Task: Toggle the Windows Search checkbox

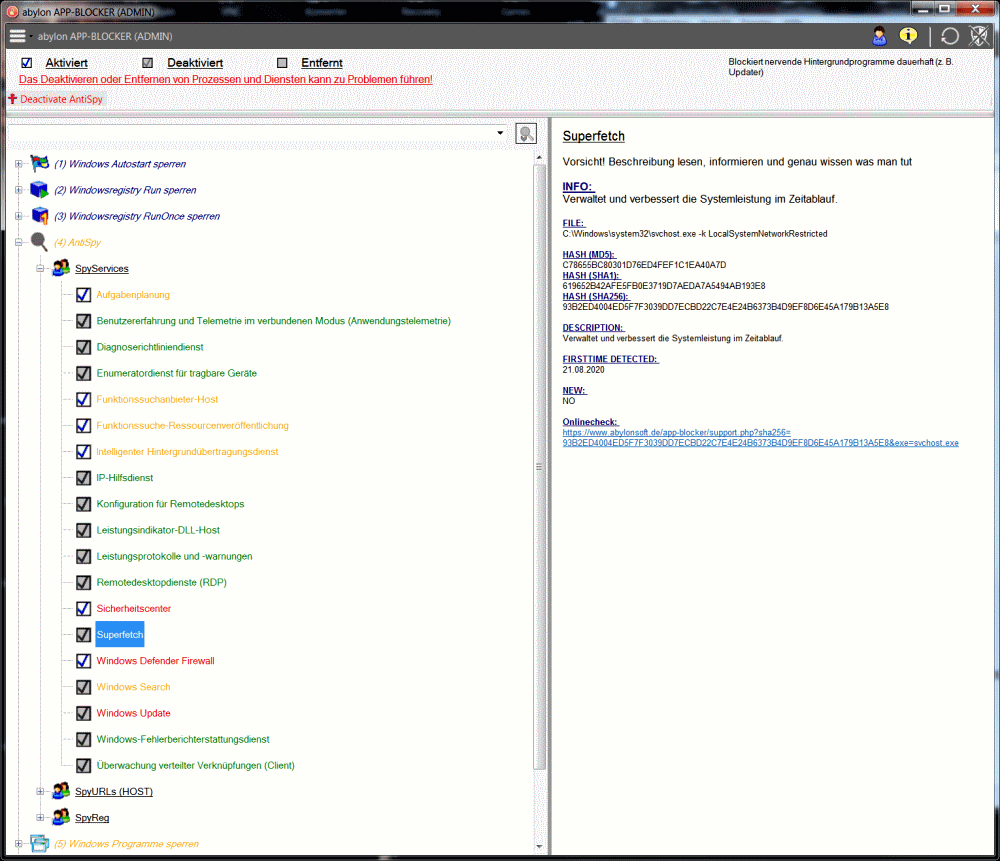Action: [84, 687]
